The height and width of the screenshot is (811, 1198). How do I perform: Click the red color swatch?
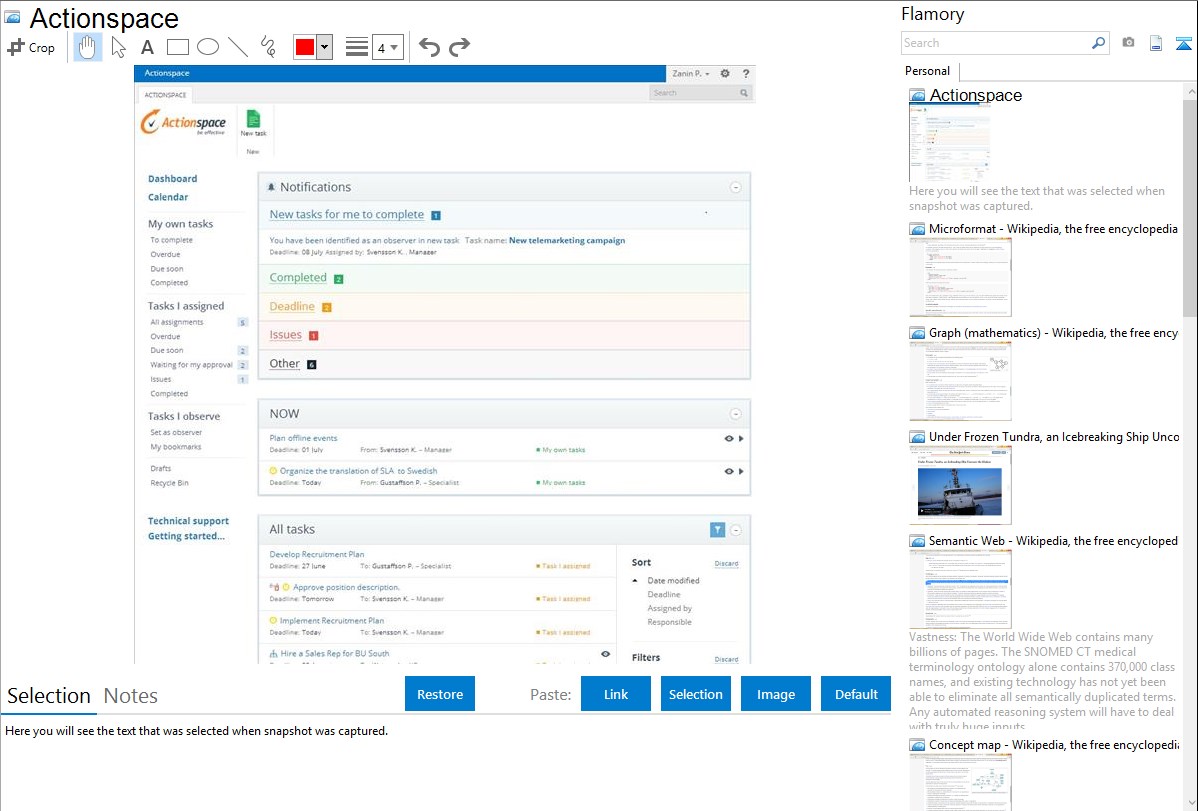tap(305, 47)
